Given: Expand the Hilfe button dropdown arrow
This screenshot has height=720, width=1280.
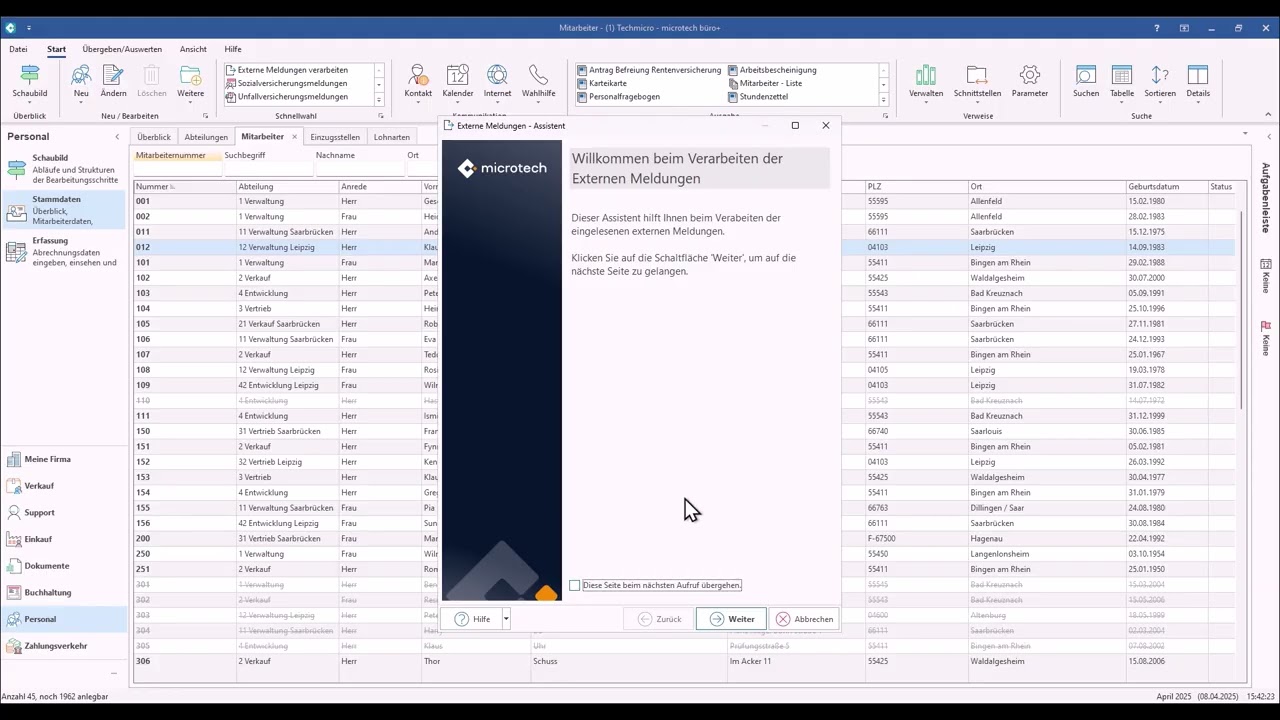Looking at the screenshot, I should click(506, 619).
